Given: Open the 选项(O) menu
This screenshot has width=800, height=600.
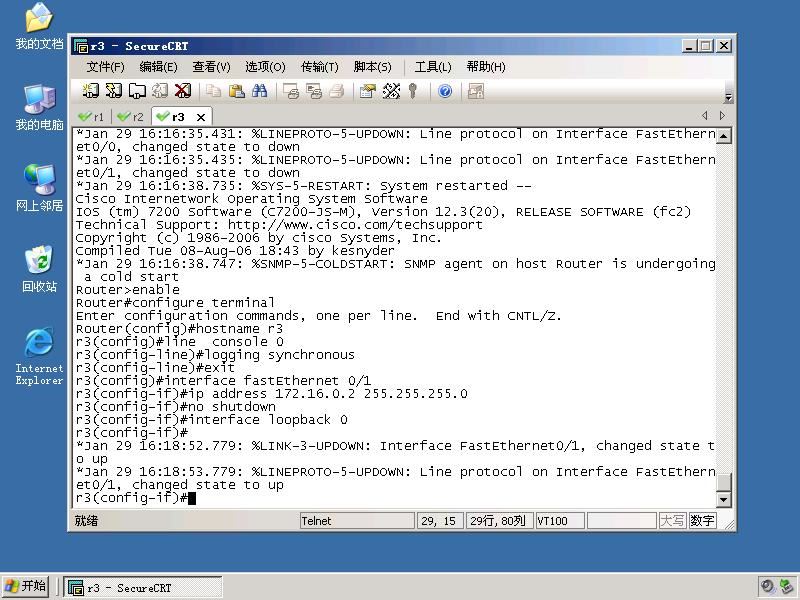Looking at the screenshot, I should point(265,67).
